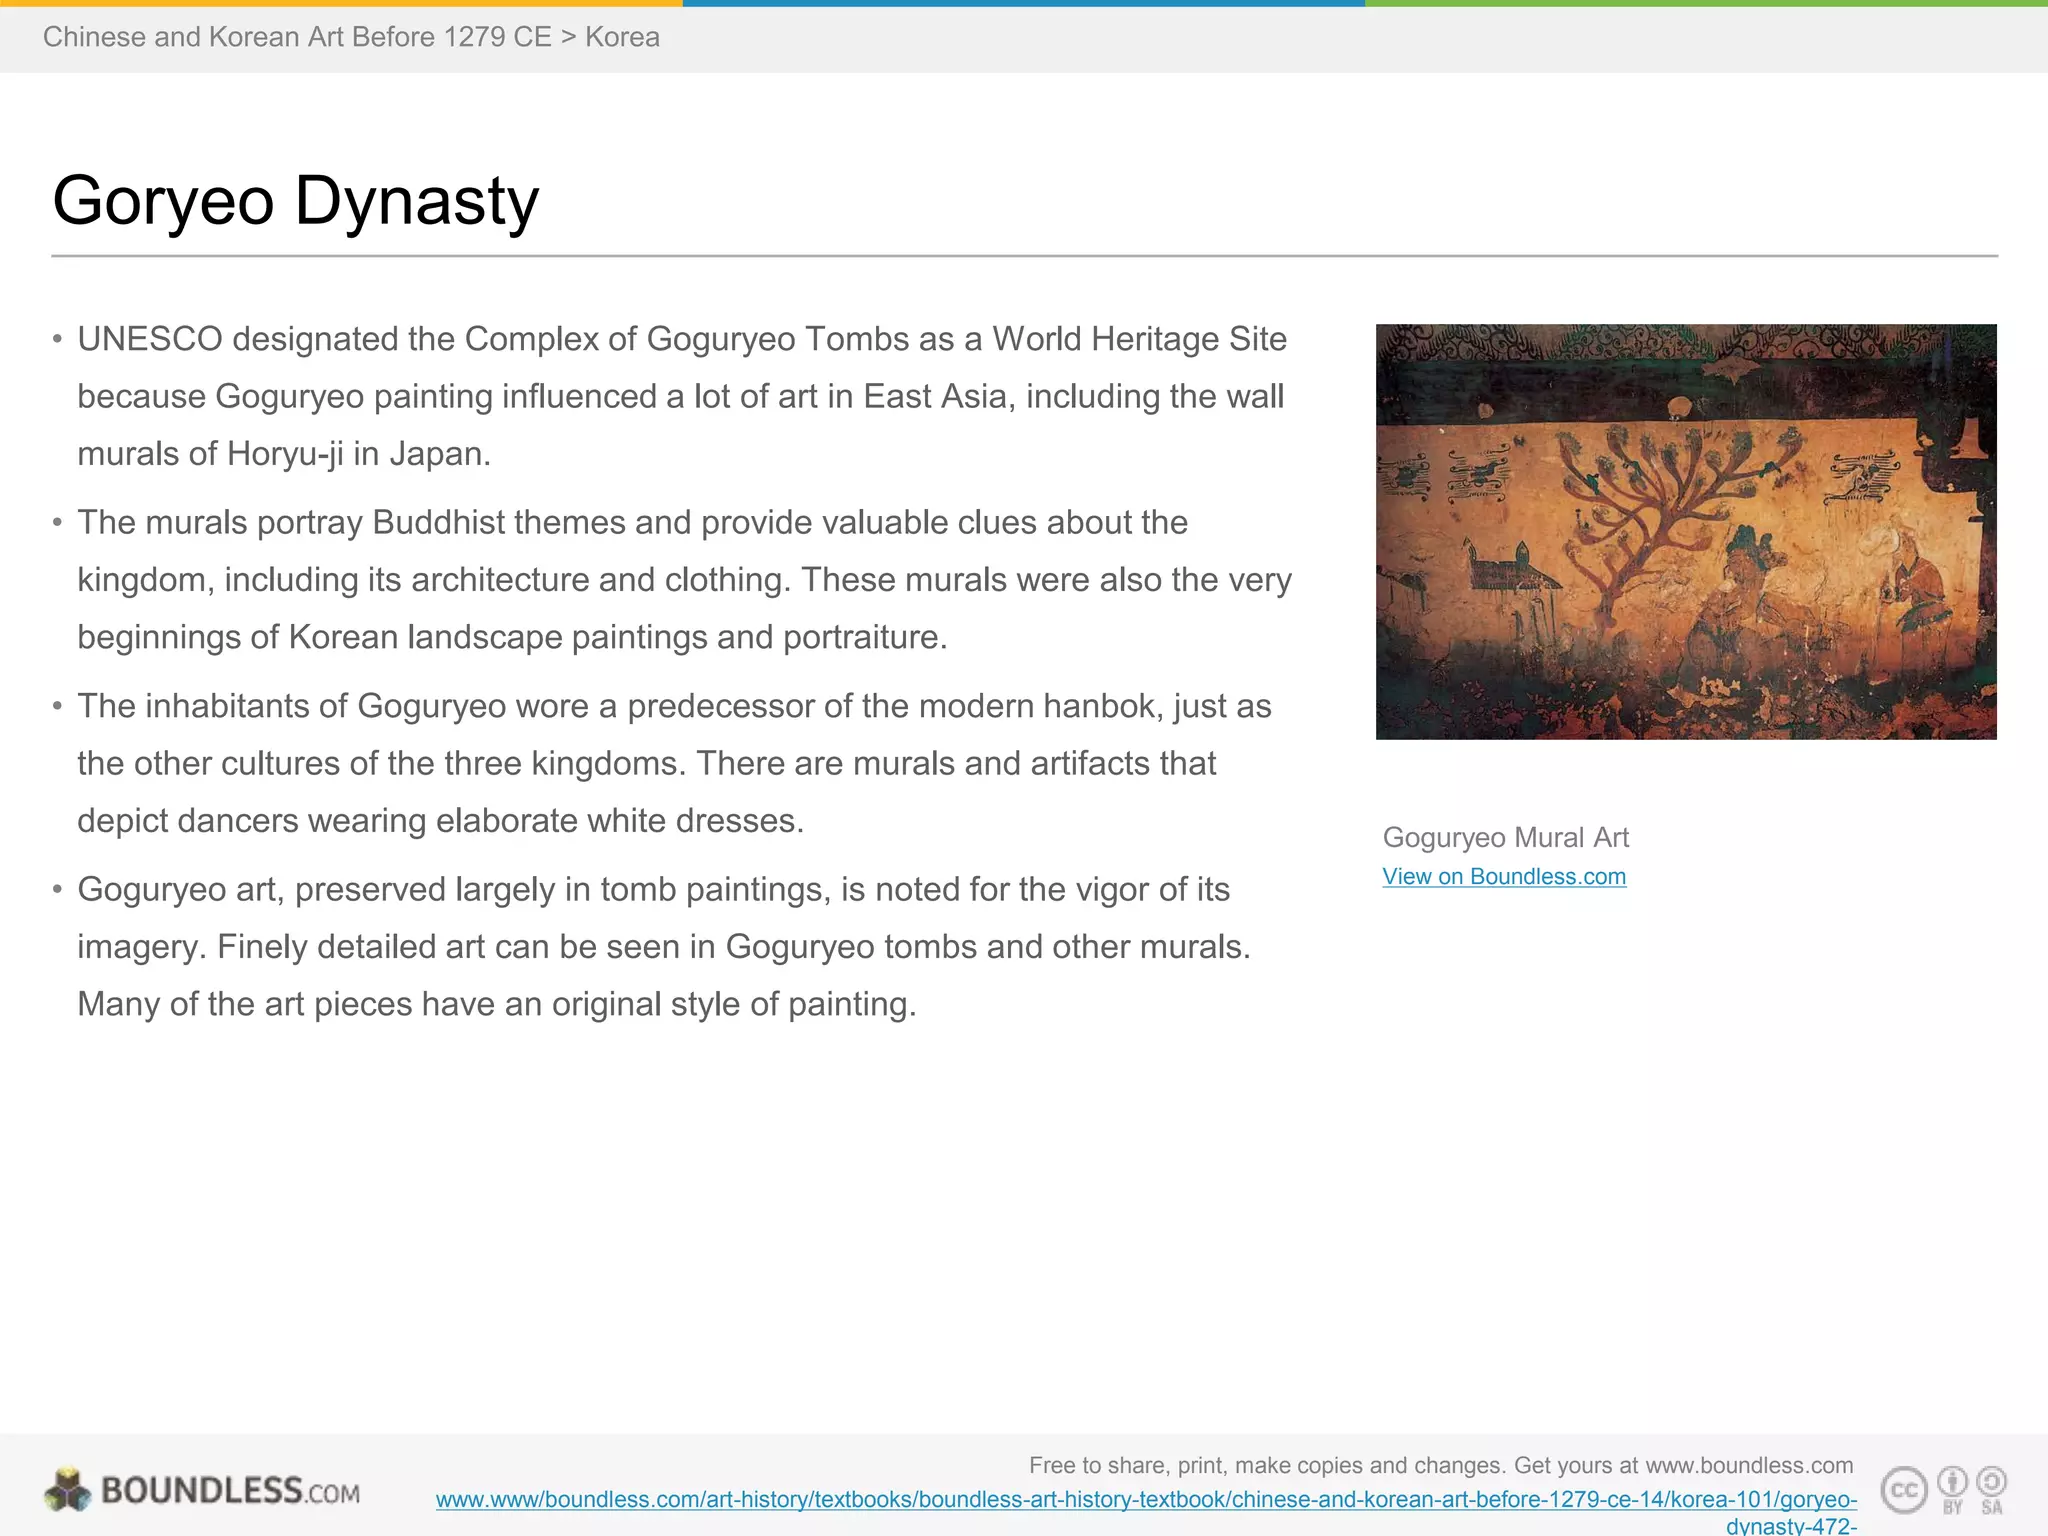Click the bullet mentioning modern hanbok
Image resolution: width=2048 pixels, height=1536 pixels.
pos(674,764)
